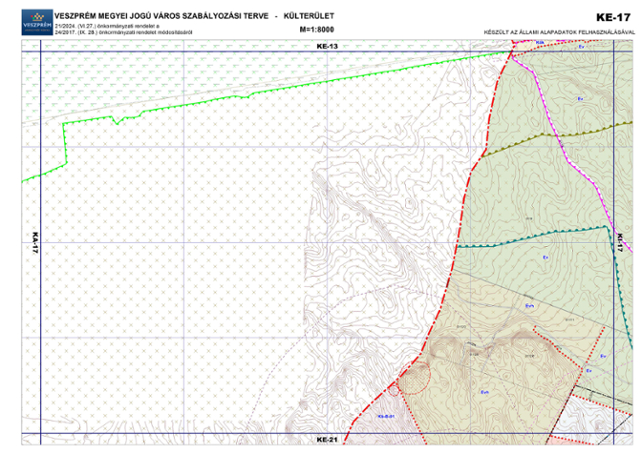Click the KE-17 sheet number top right
The image size is (642, 454).
(x=610, y=17)
